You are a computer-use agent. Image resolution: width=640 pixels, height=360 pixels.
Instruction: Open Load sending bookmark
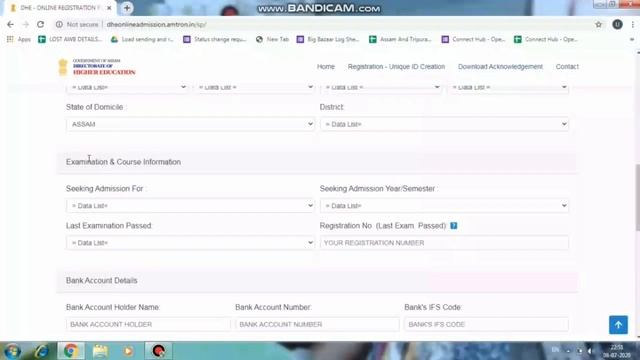click(x=142, y=39)
